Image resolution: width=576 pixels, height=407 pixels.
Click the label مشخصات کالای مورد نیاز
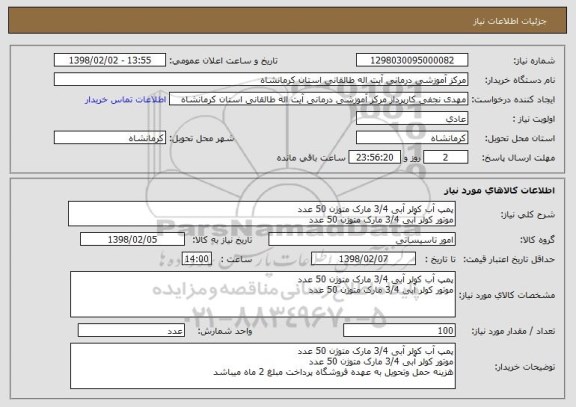[x=507, y=295]
